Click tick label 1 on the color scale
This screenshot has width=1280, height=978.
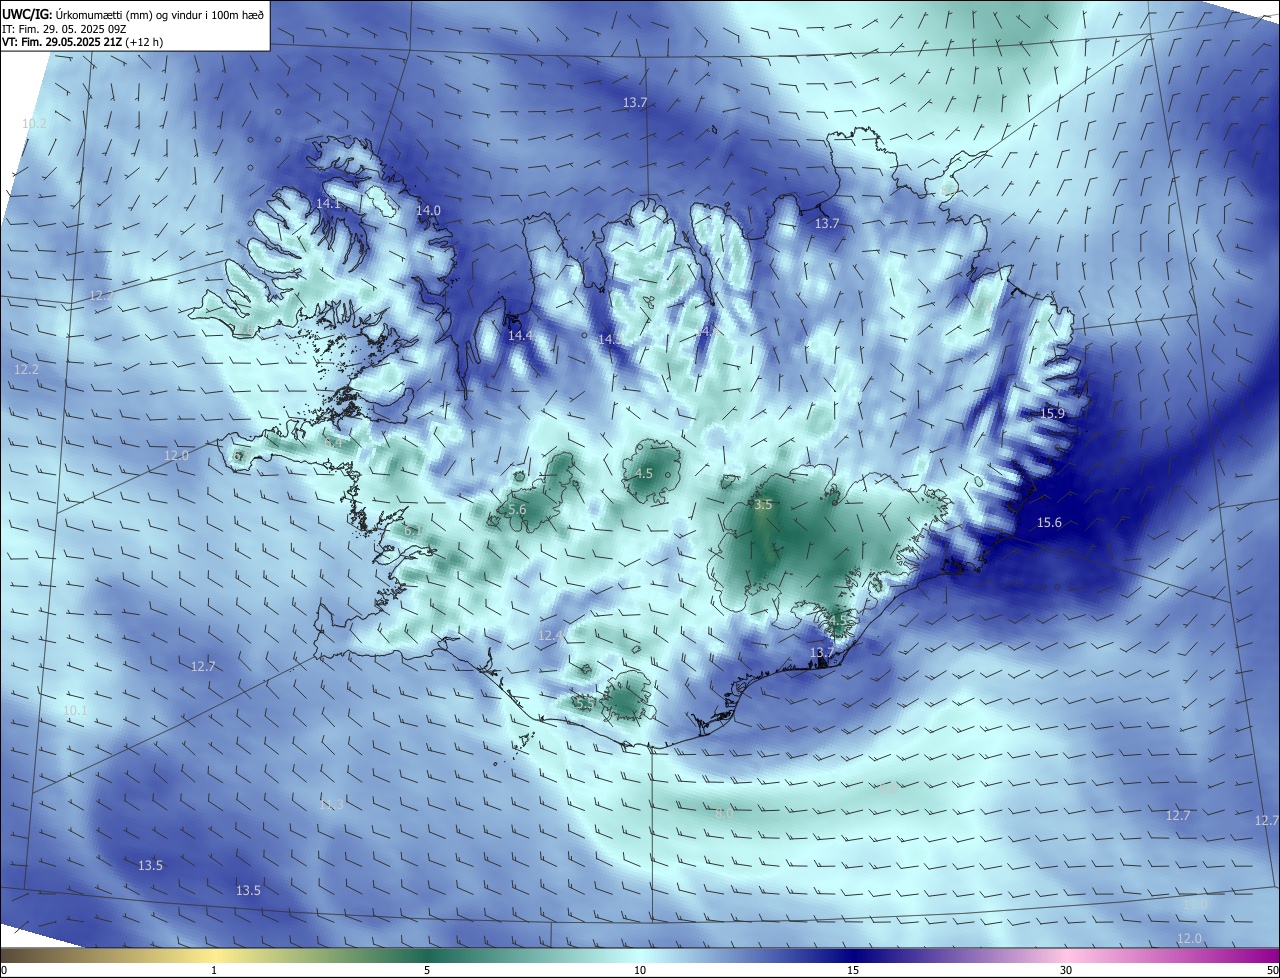pos(214,970)
